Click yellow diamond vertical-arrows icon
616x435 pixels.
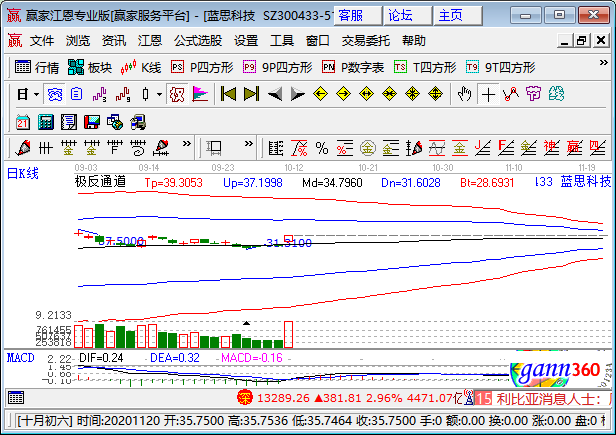coord(435,94)
